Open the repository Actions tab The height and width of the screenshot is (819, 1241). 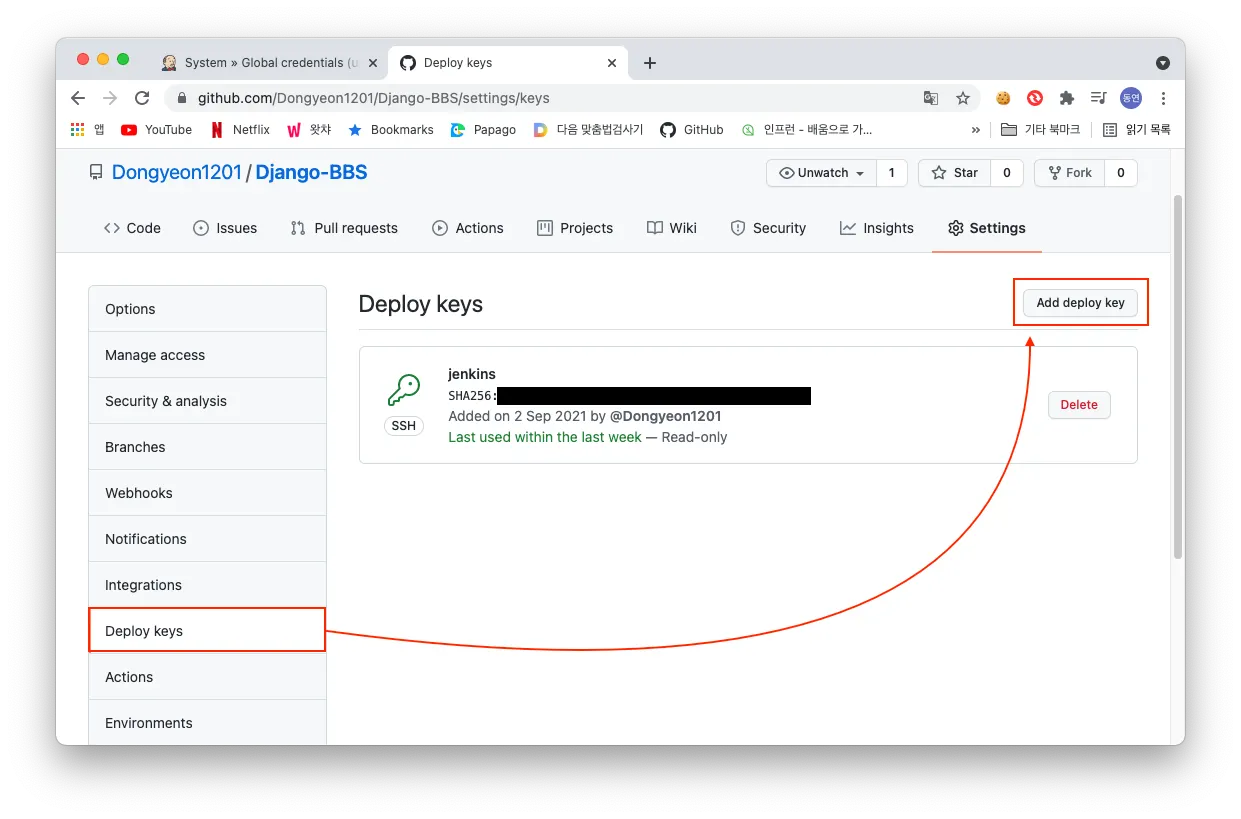coord(468,228)
